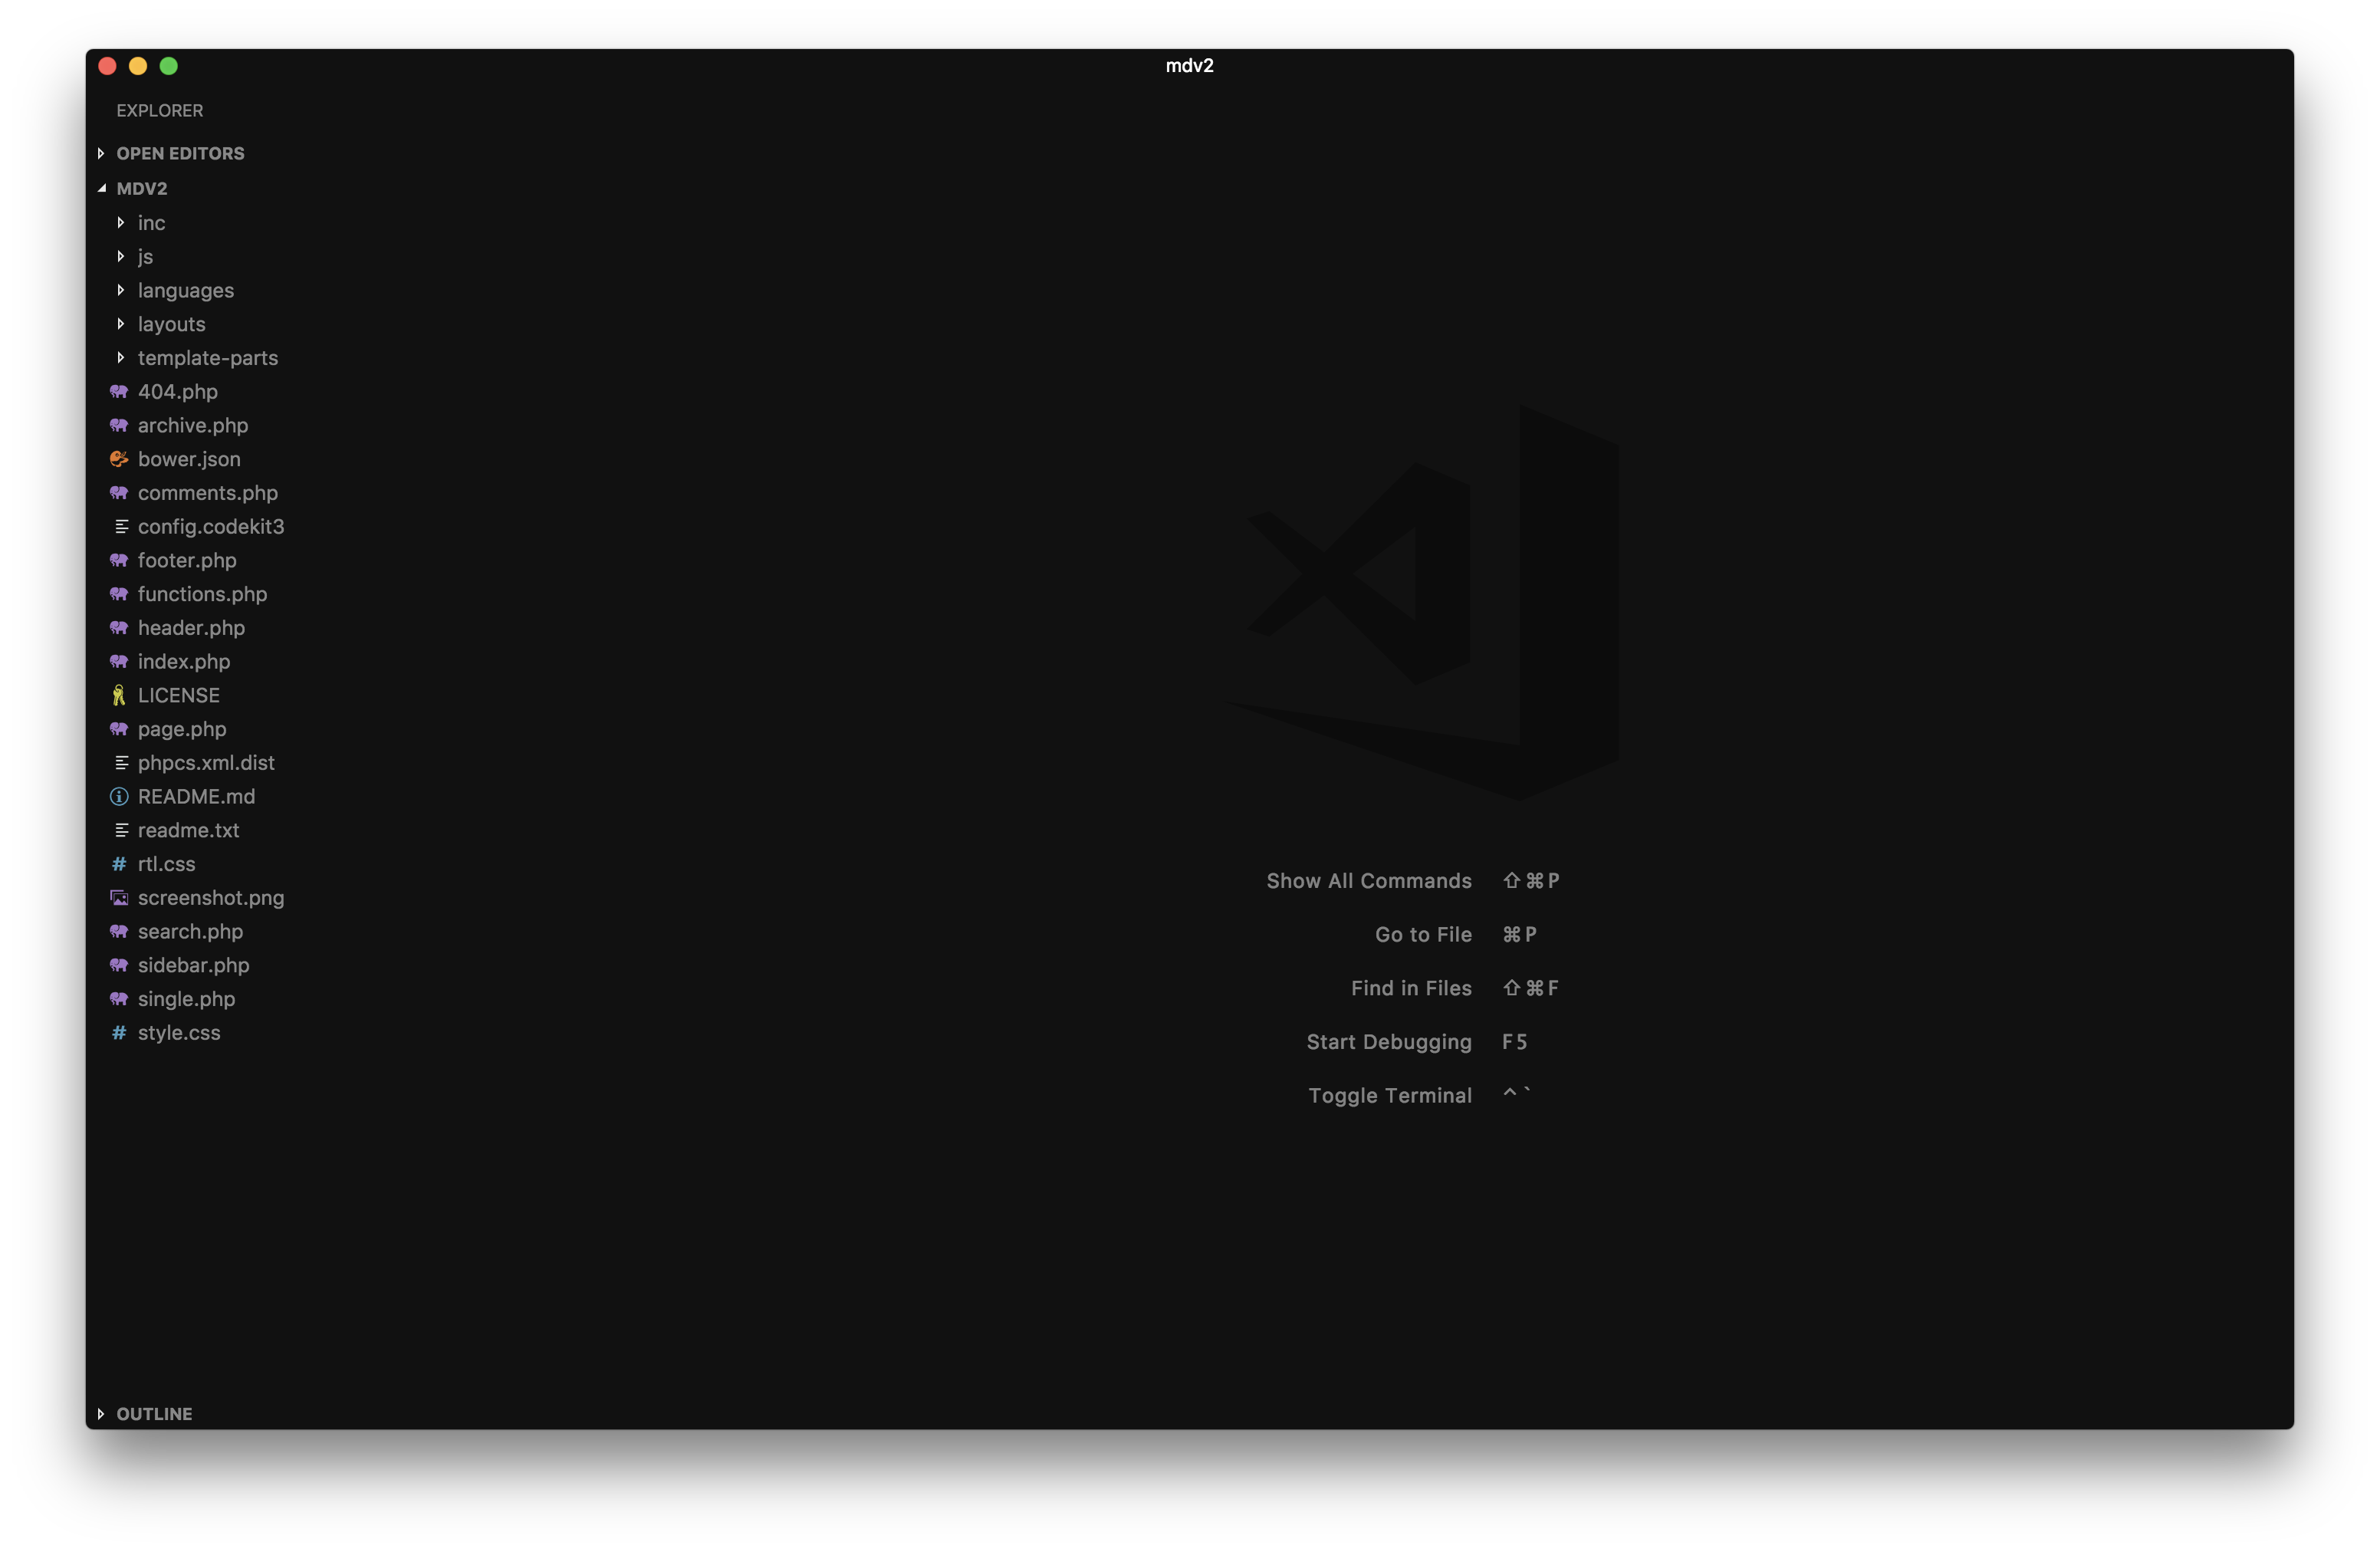Open the search.php file
Viewport: 2380px width, 1552px height.
(x=190, y=932)
